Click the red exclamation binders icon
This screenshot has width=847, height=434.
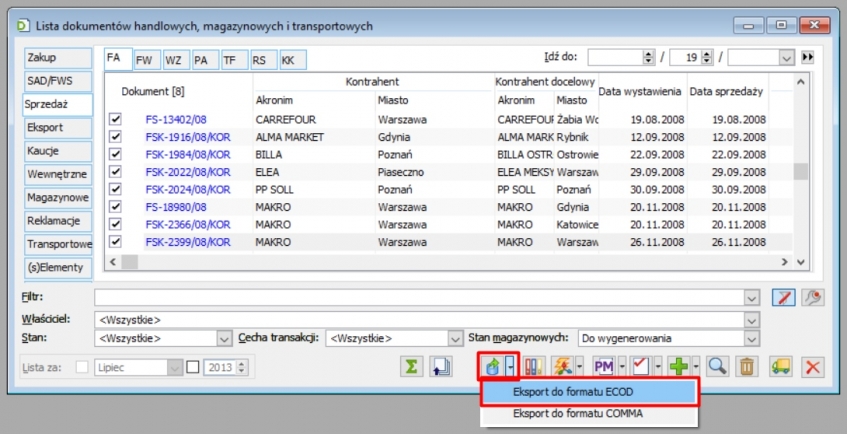pyautogui.click(x=533, y=367)
